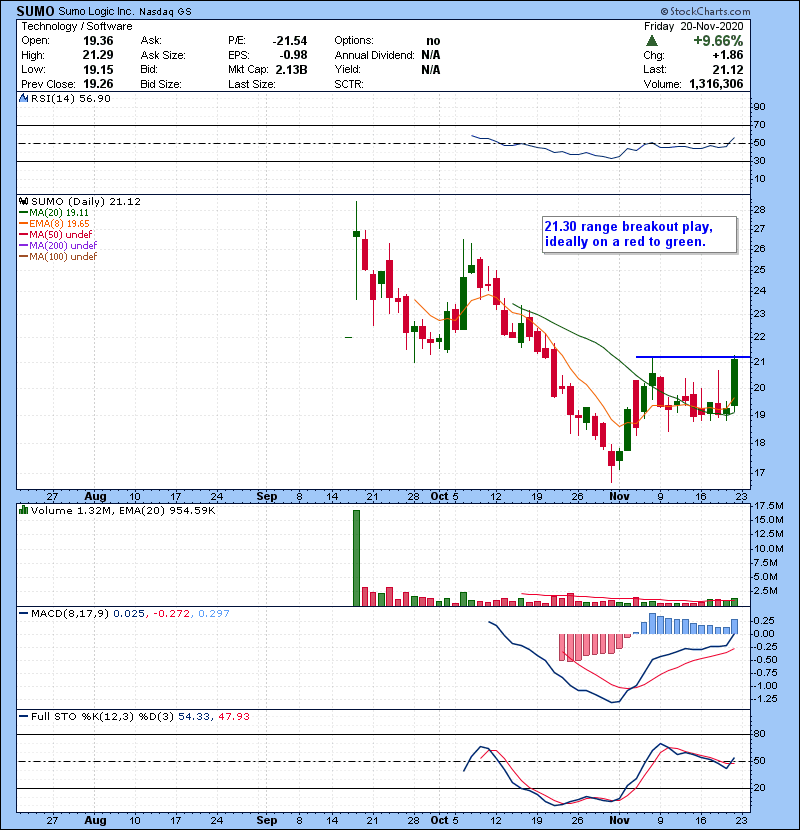Click the Technology / Software sector text

(77, 26)
